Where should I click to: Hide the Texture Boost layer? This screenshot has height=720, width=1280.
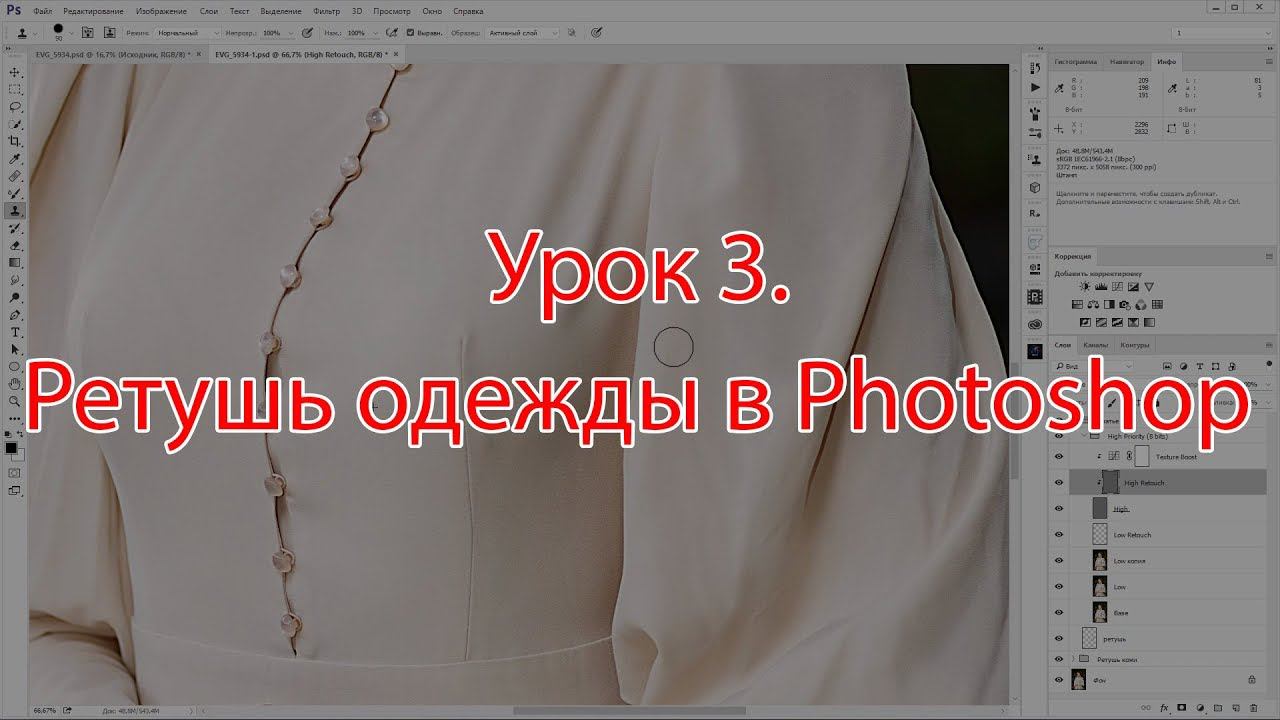[1059, 456]
